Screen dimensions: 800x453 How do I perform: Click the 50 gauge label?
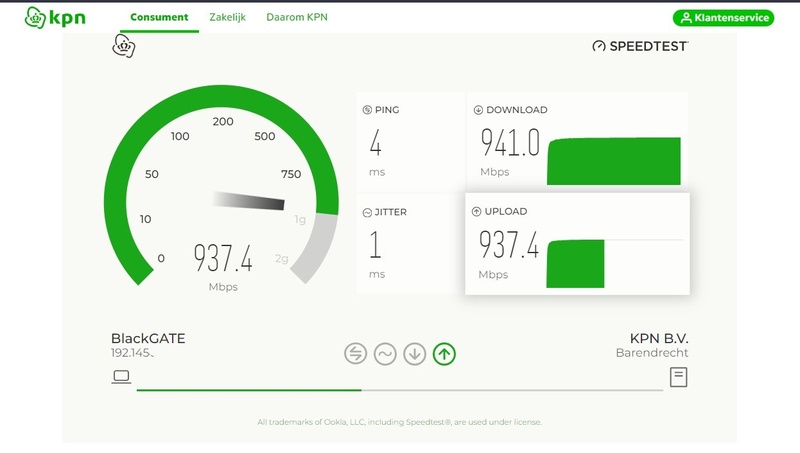152,174
